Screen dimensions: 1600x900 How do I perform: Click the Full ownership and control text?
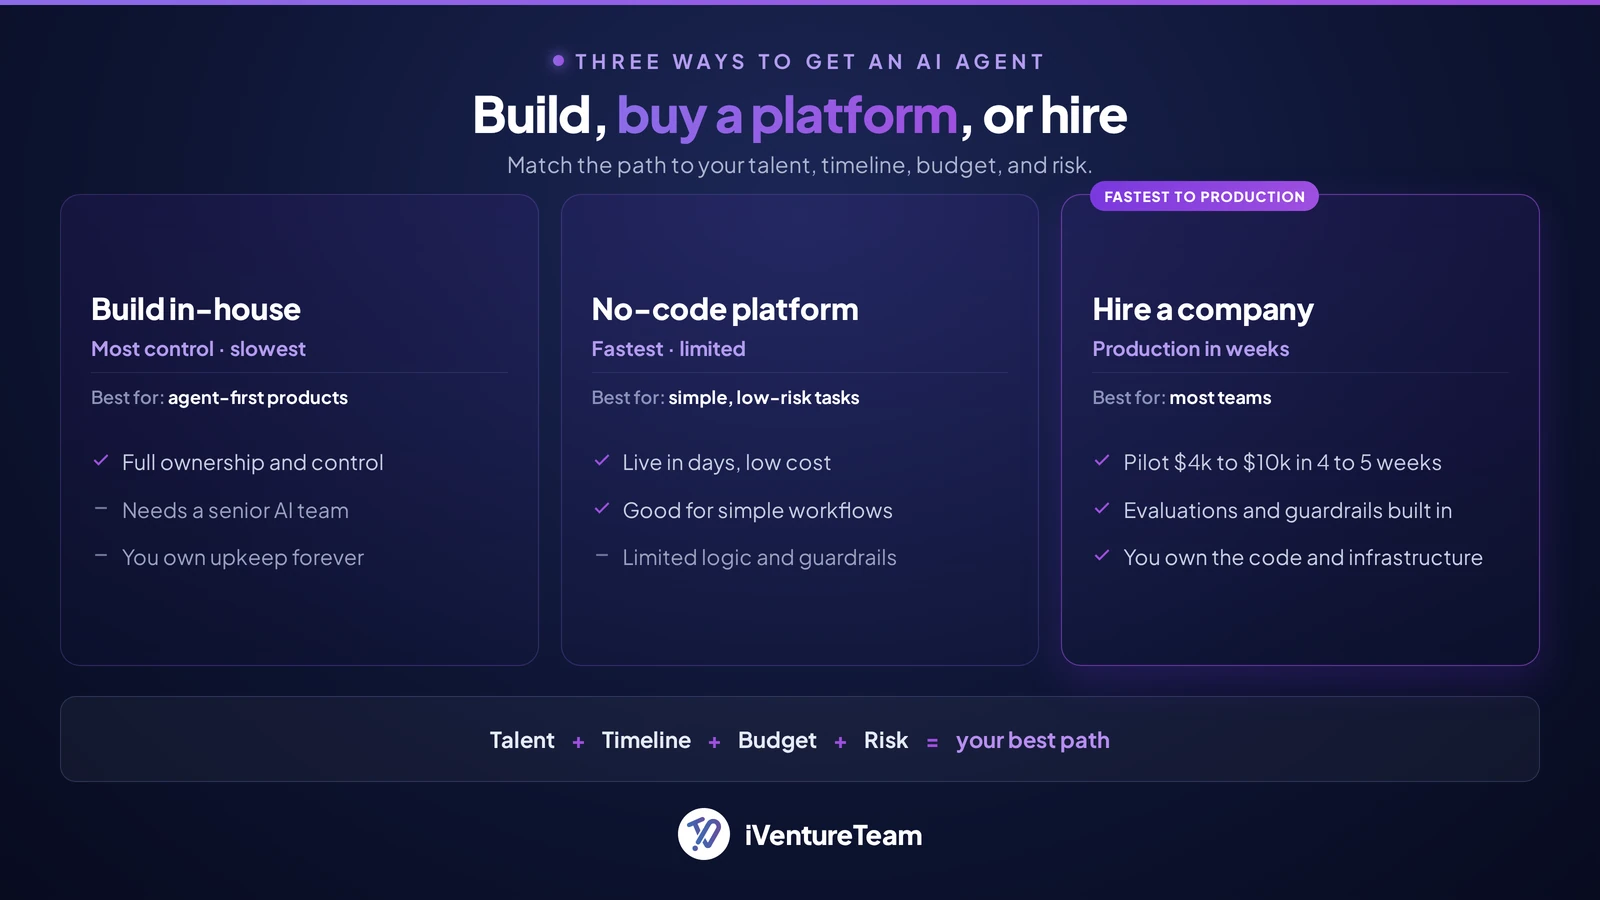[253, 462]
